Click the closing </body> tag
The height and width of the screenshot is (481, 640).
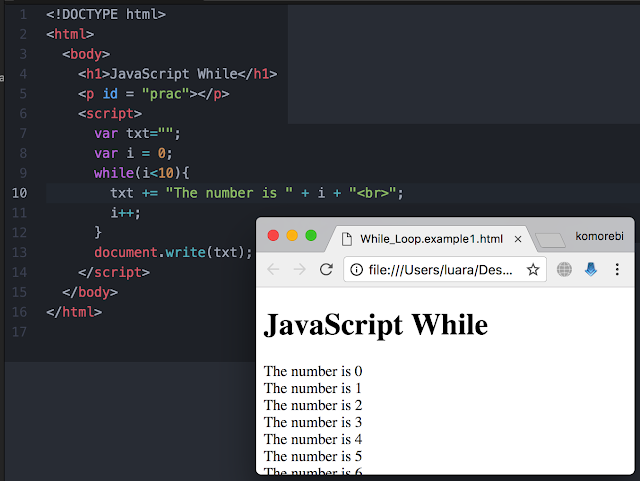pyautogui.click(x=90, y=292)
